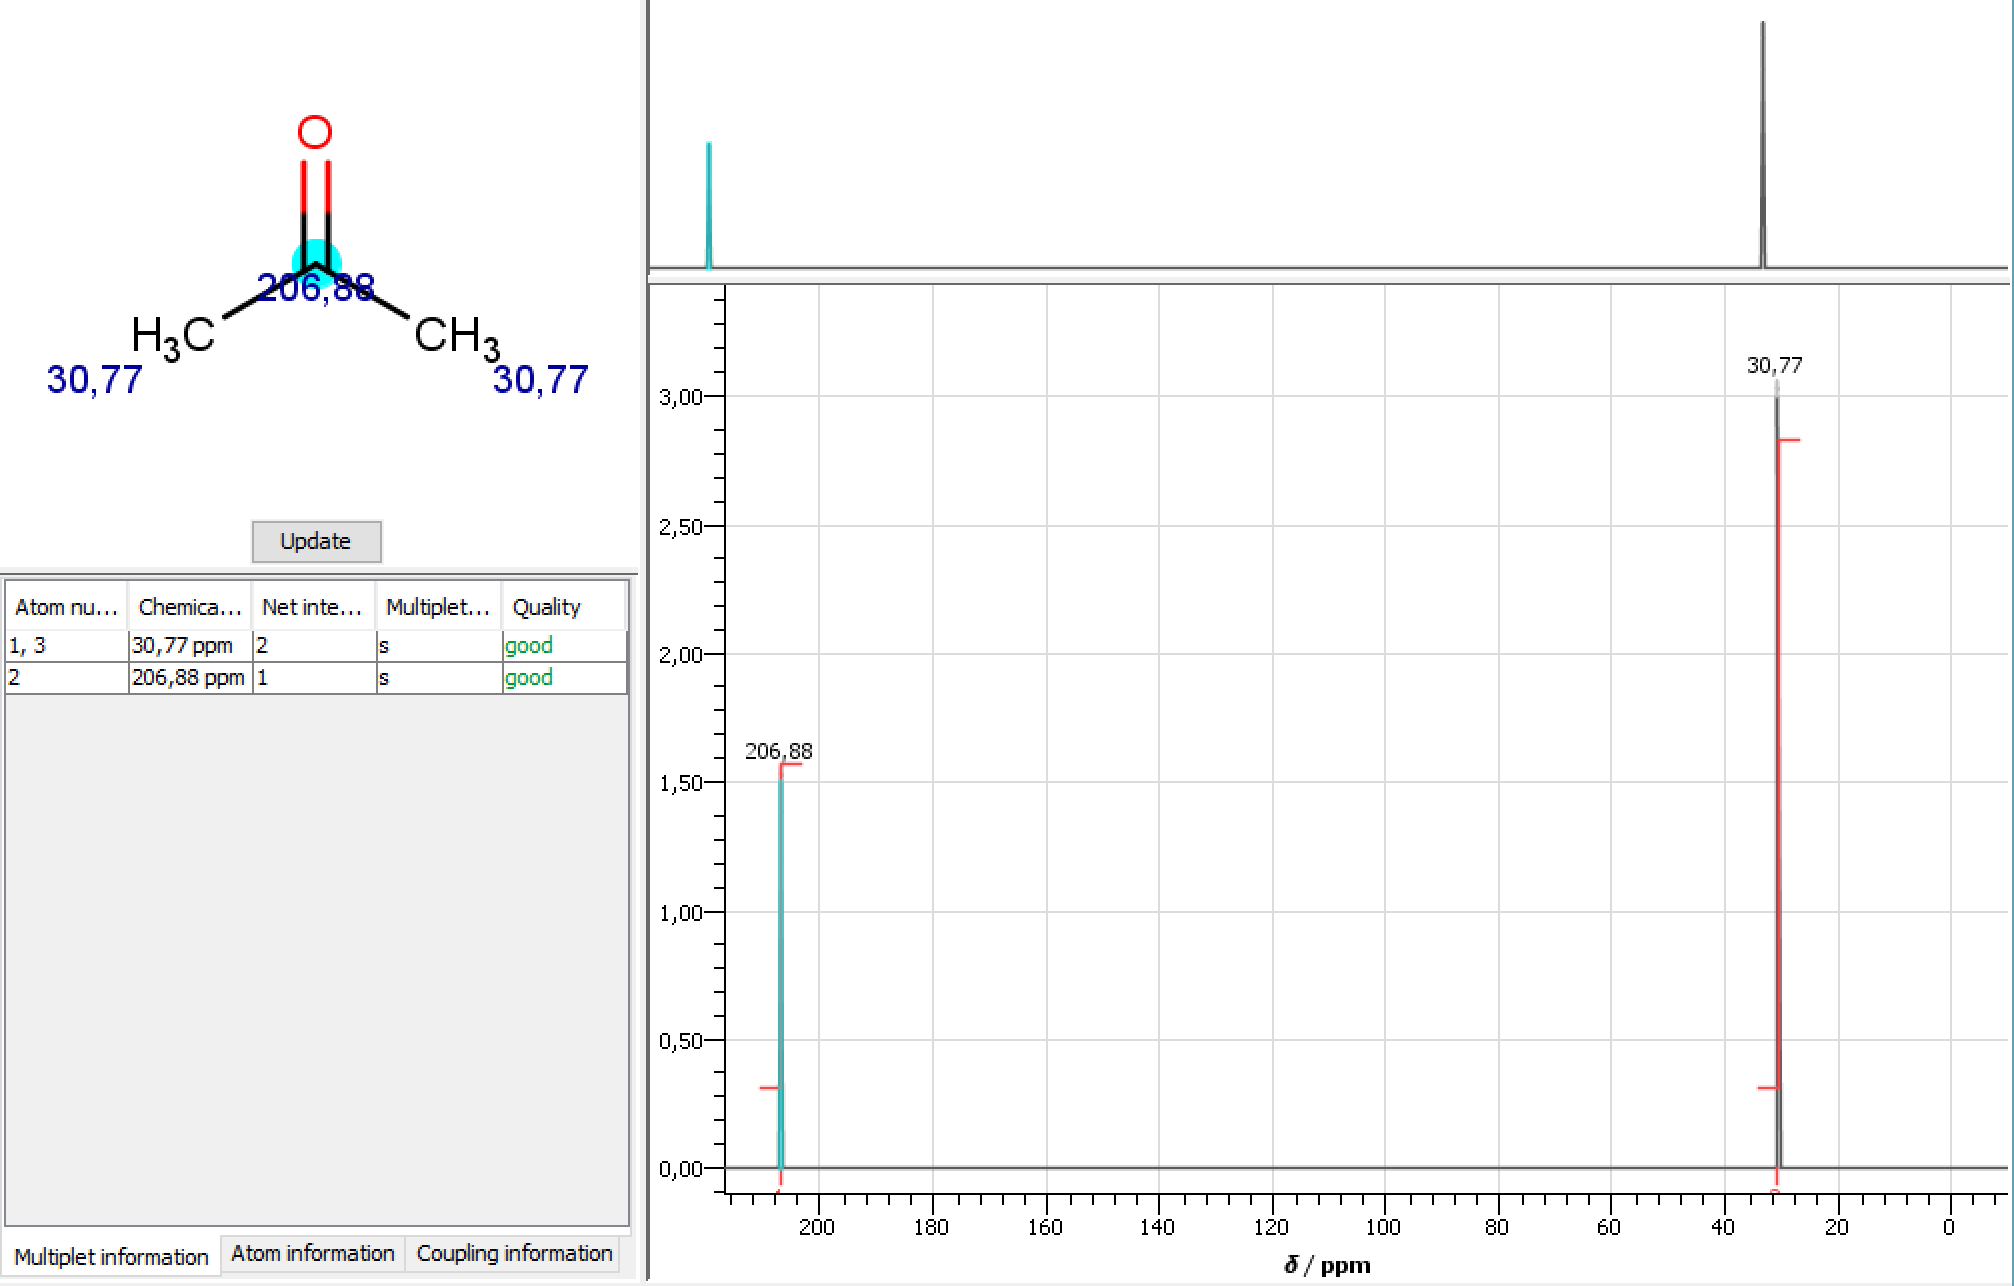Select the 206,88 ppm table row
This screenshot has height=1286, width=2014.
[x=188, y=678]
